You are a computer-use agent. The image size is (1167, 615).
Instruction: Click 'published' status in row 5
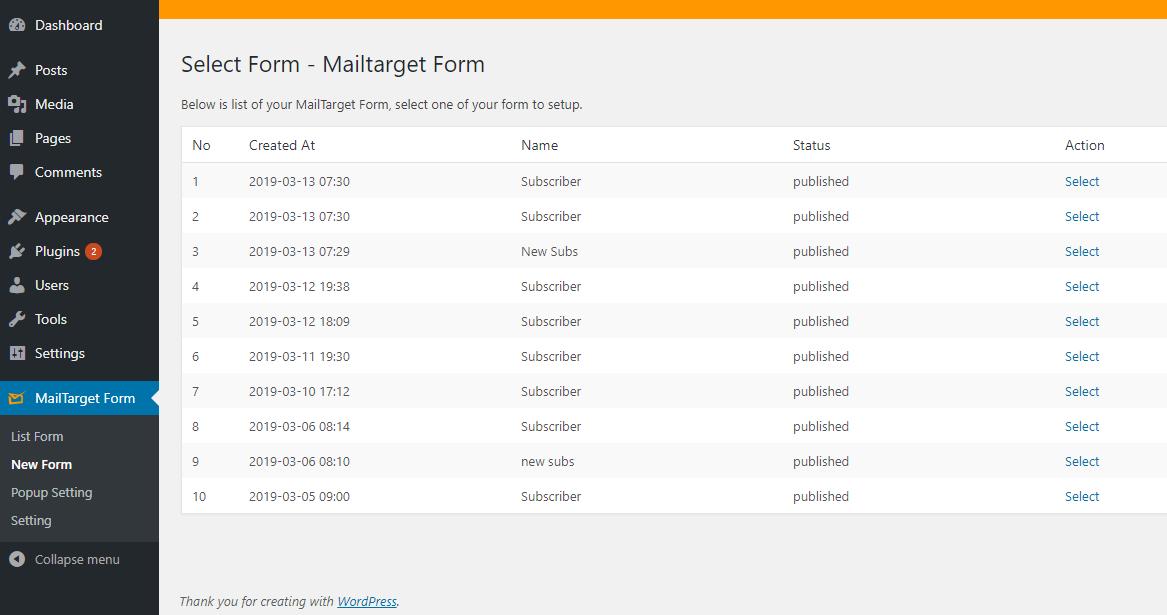pos(821,322)
